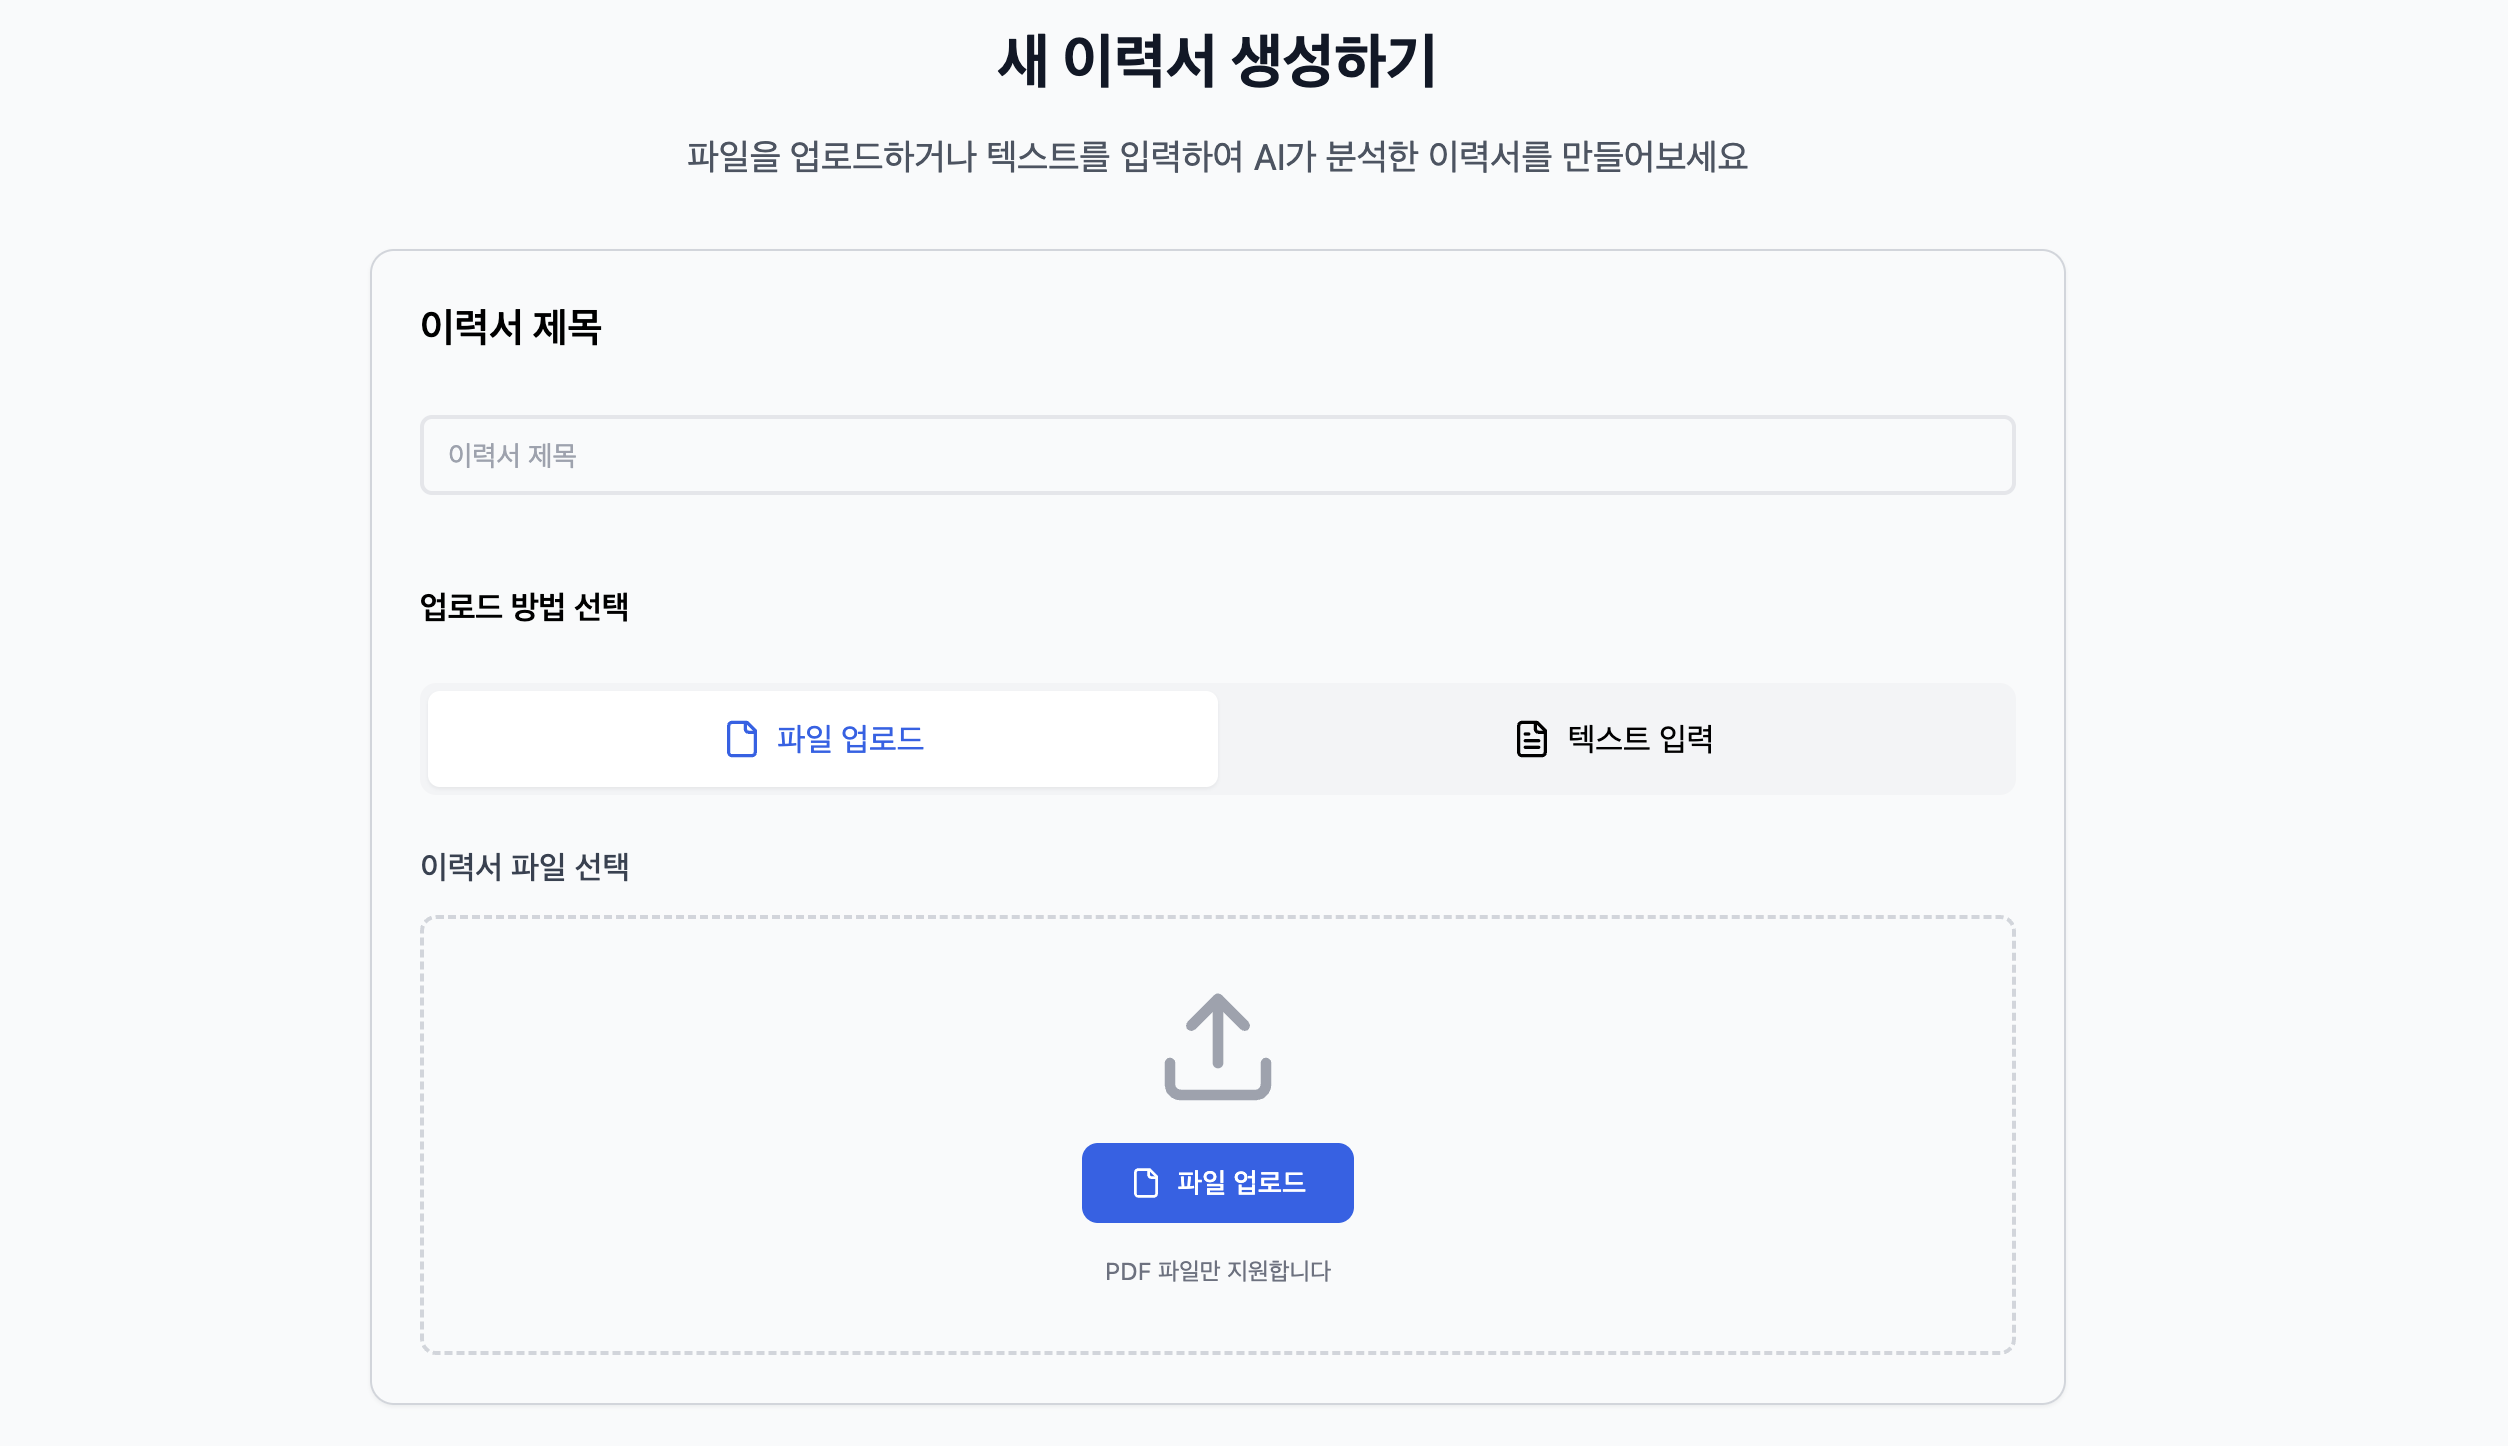Focus the 이력서 제목 input field
The height and width of the screenshot is (1446, 2508).
1217,455
